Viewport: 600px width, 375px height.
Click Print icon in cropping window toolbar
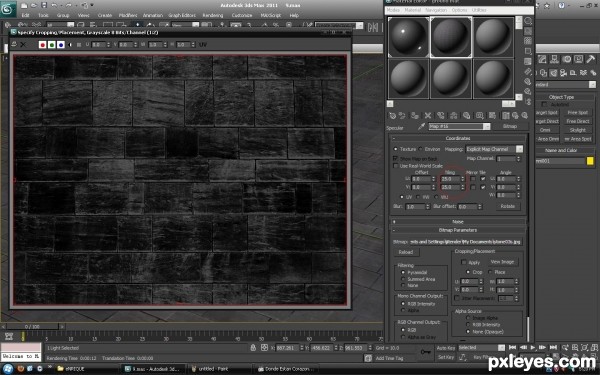(x=14, y=45)
